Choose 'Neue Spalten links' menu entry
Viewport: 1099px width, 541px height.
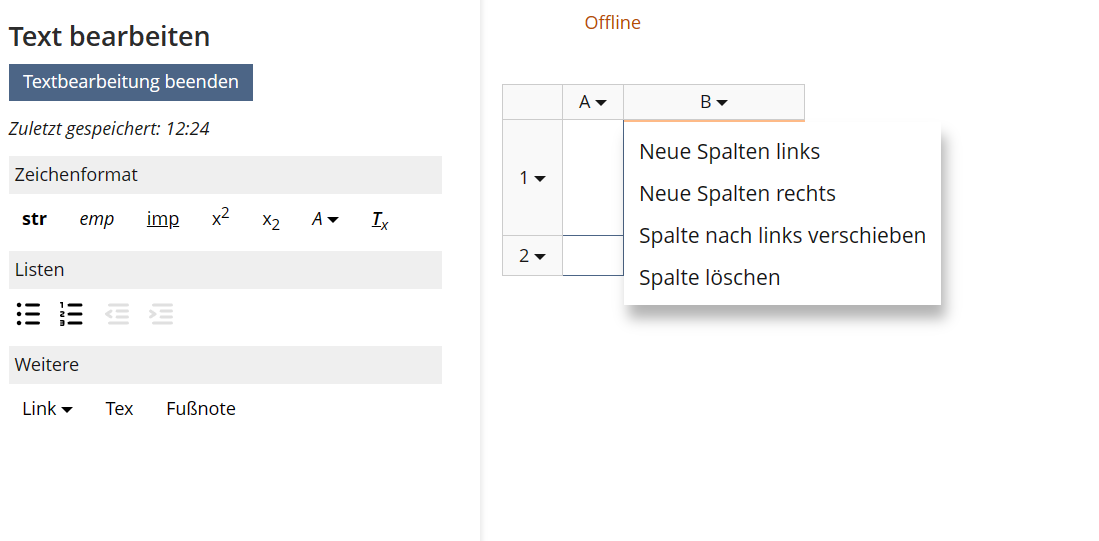click(729, 152)
